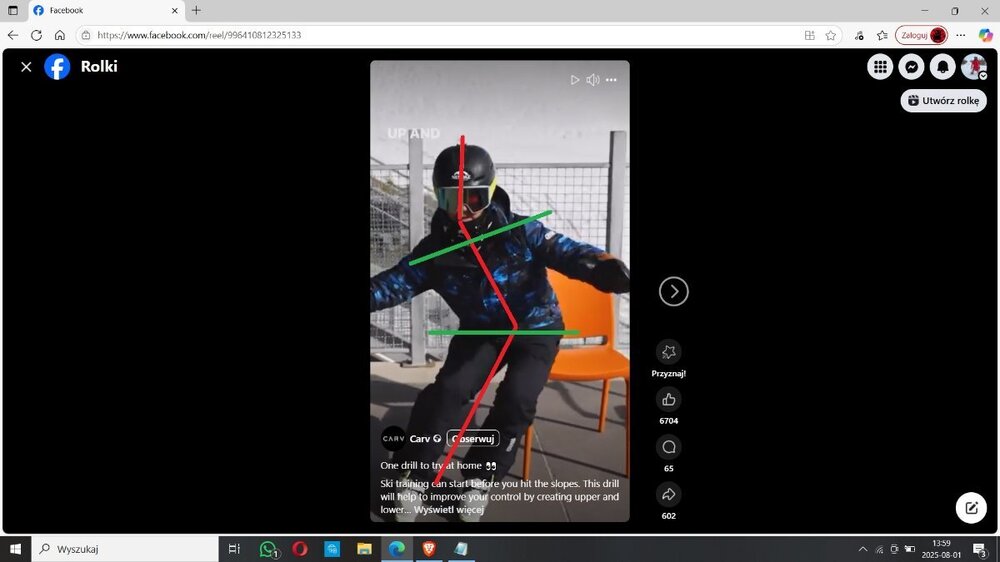
Task: Open the Facebook menu grid icon
Action: pyautogui.click(x=880, y=67)
